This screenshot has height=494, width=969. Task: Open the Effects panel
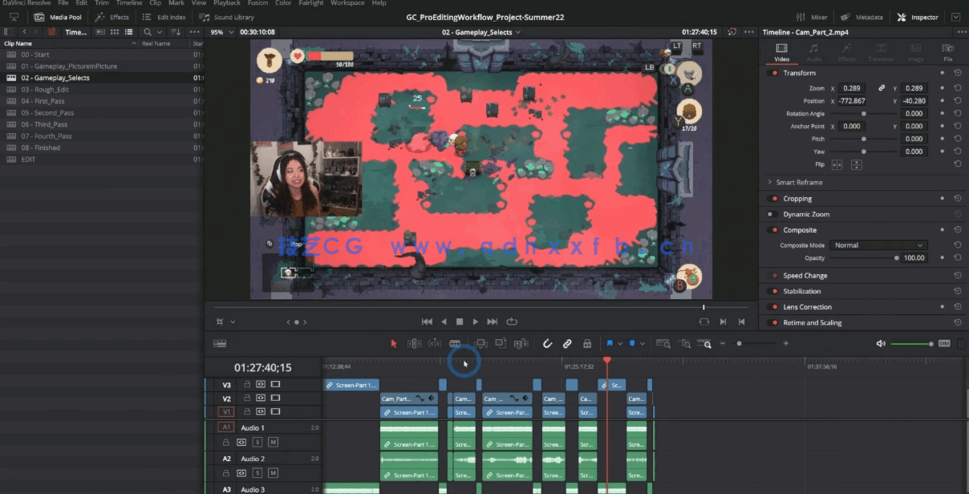point(112,17)
